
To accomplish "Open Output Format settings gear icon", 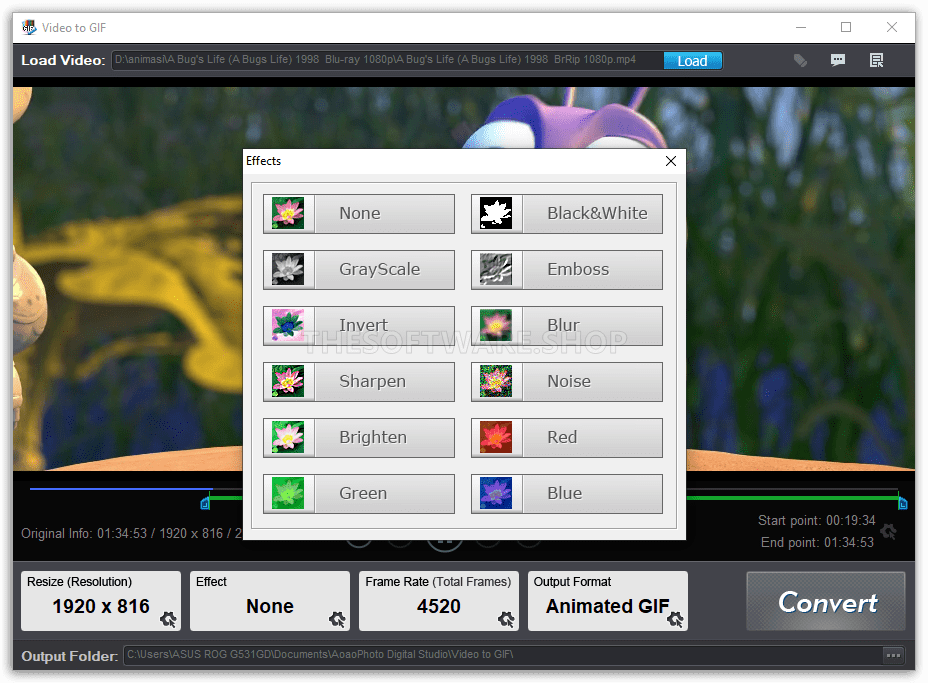I will (x=675, y=620).
